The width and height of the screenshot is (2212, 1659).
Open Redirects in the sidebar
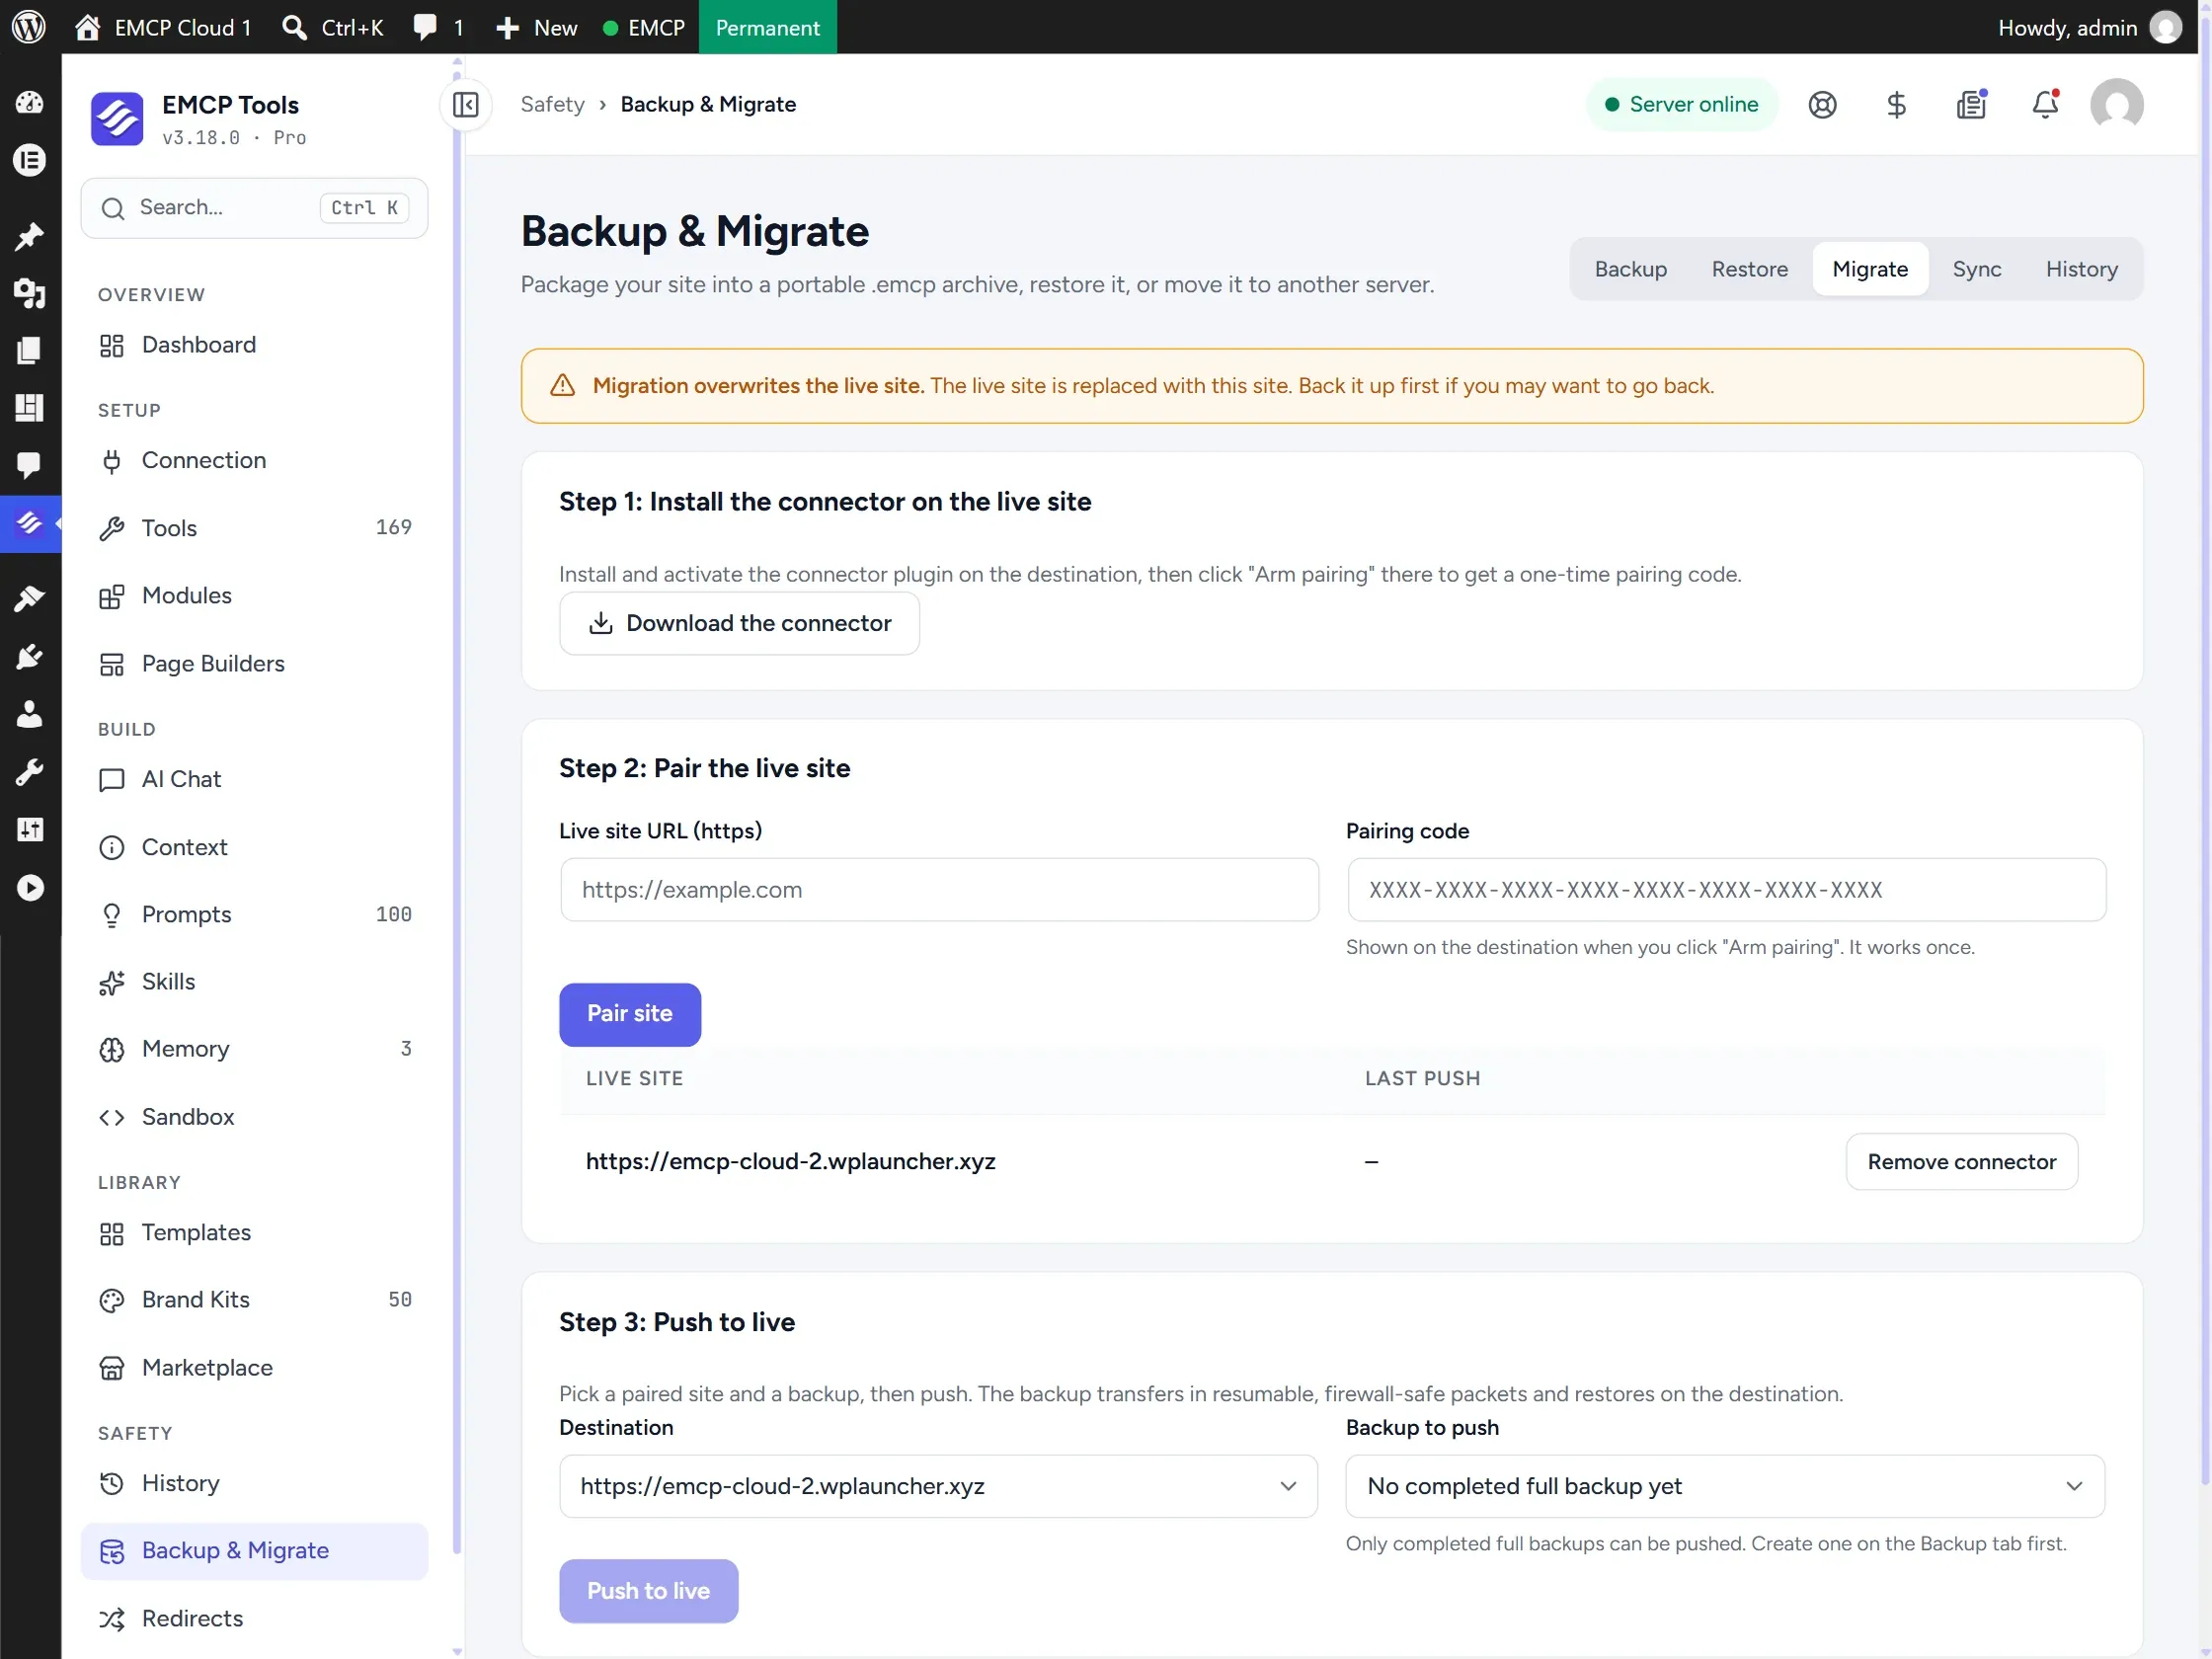254,1618
